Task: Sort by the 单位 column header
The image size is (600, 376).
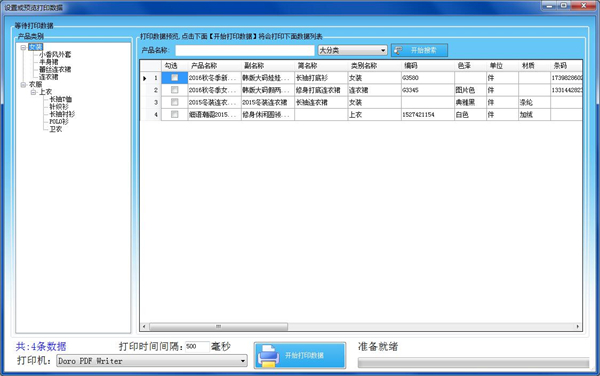Action: (x=502, y=66)
